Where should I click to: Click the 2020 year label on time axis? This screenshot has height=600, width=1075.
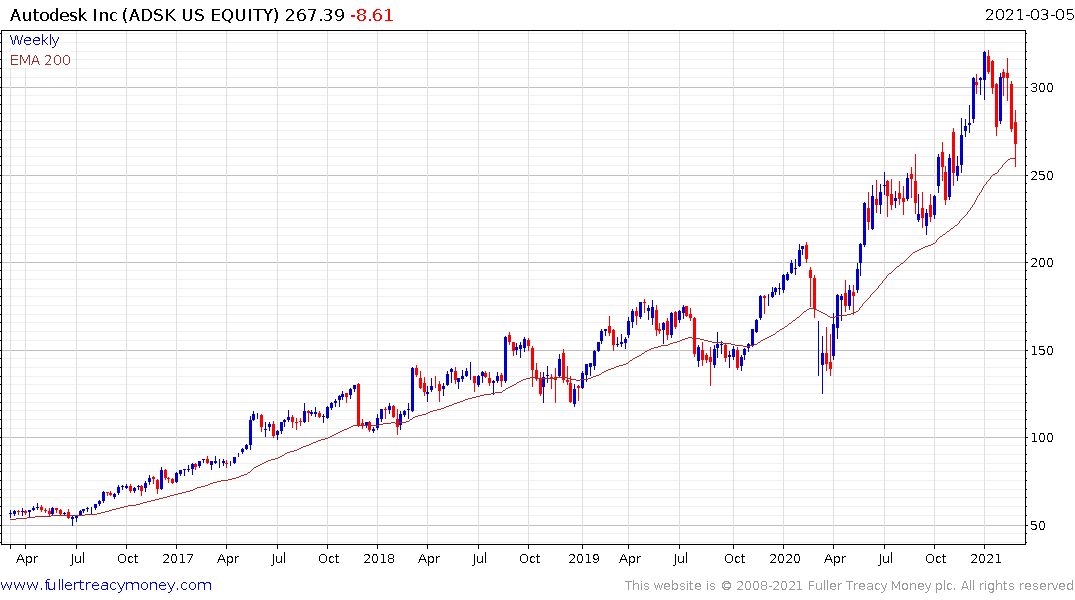[785, 559]
